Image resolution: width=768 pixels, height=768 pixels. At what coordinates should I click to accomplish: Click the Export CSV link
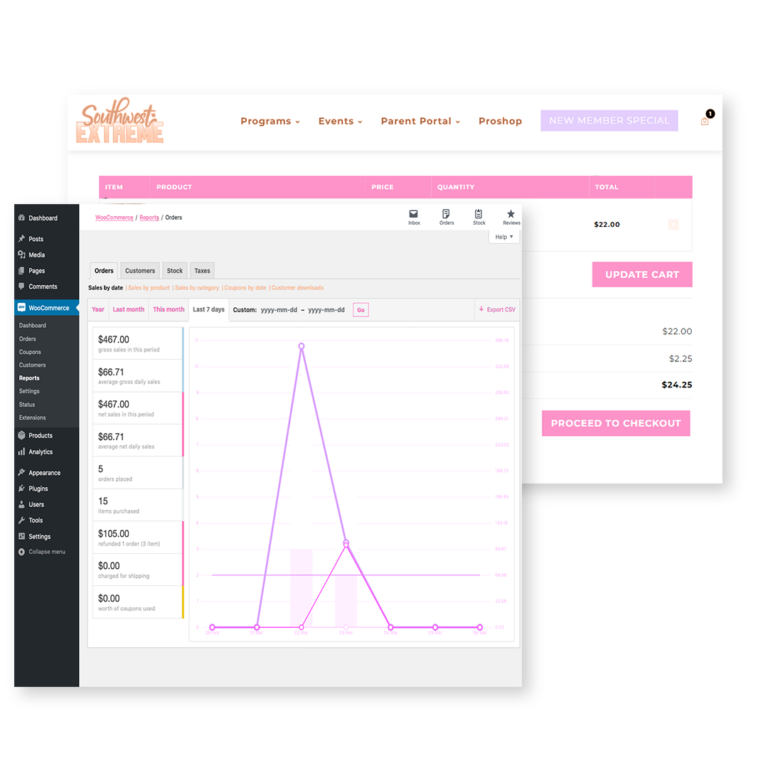point(497,310)
